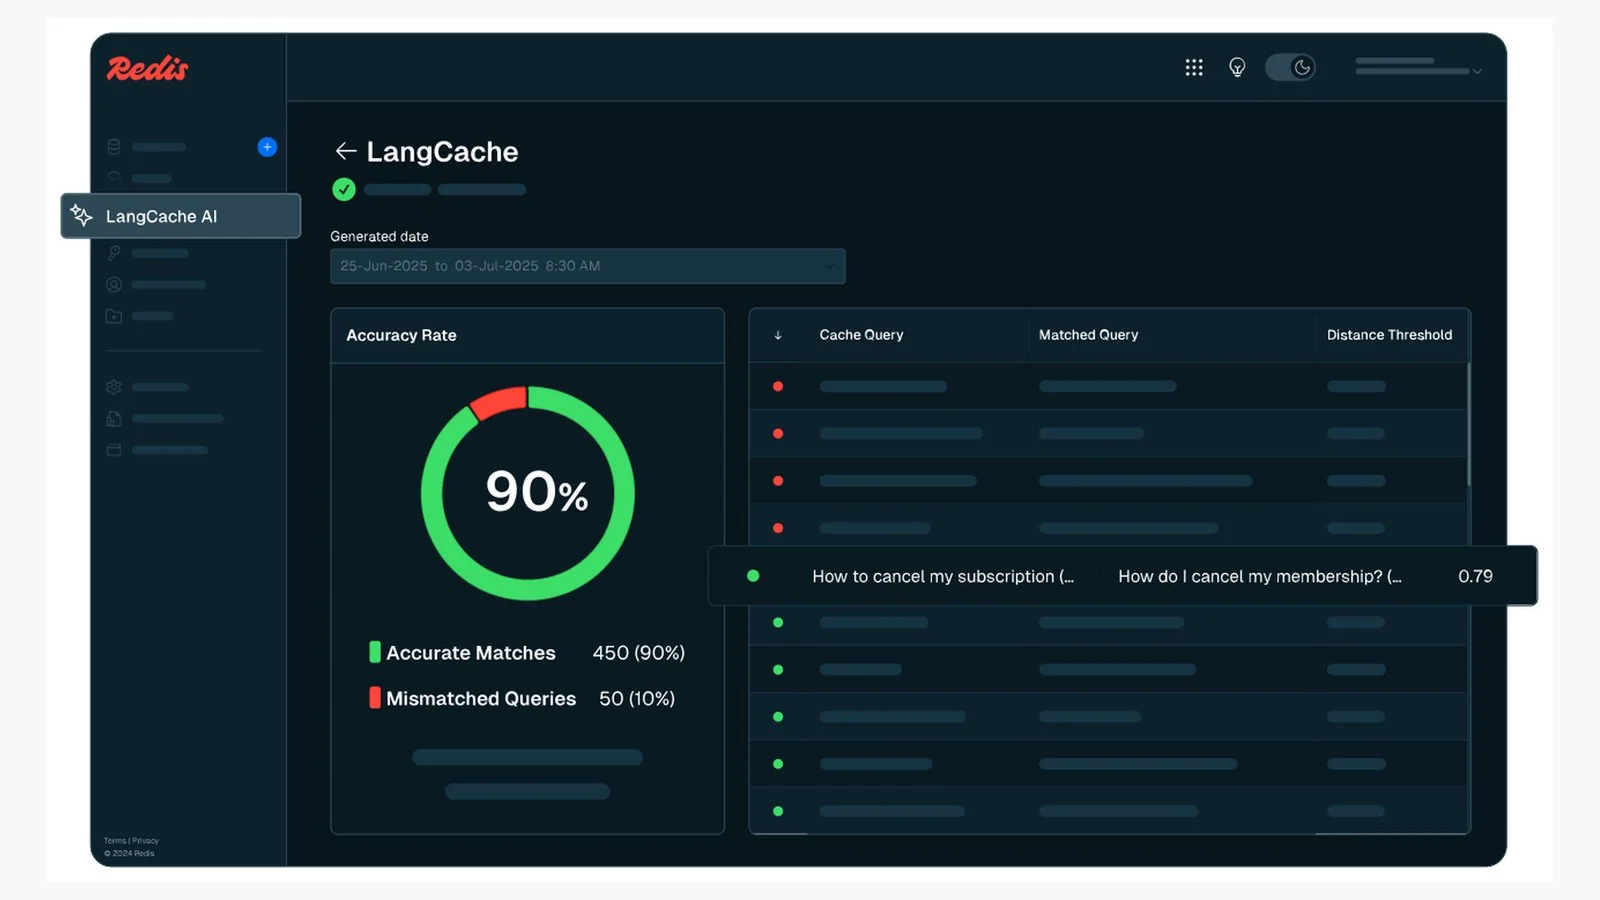This screenshot has width=1600, height=900.
Task: Click the table's vertical scrollbar
Action: [1468, 424]
